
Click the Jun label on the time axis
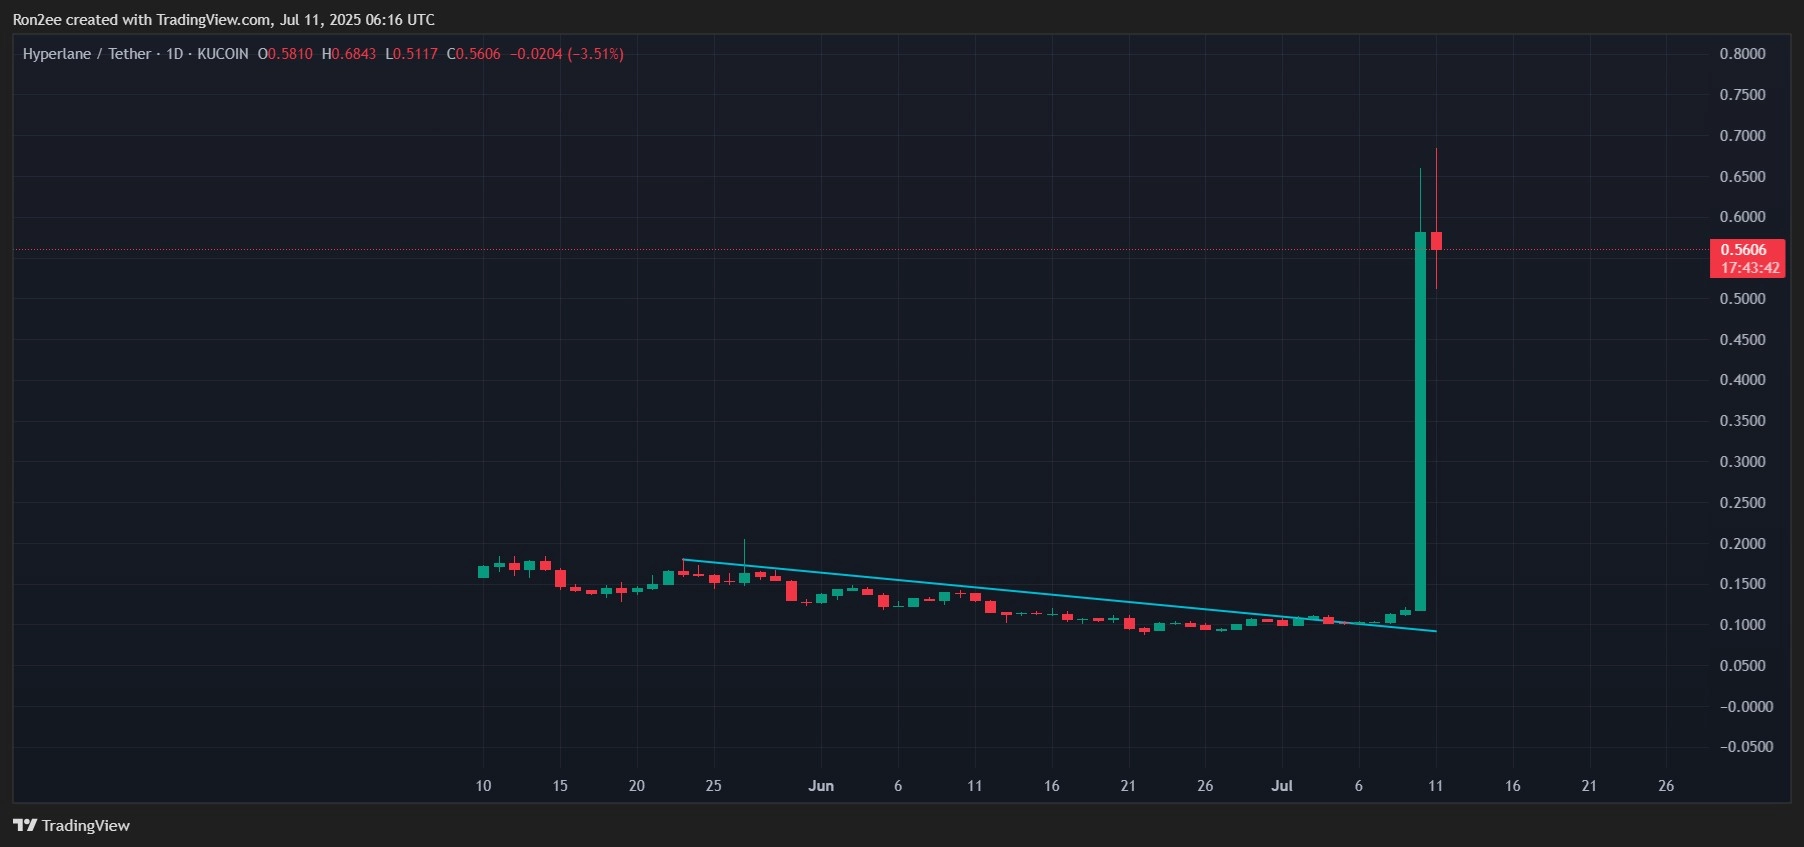820,786
